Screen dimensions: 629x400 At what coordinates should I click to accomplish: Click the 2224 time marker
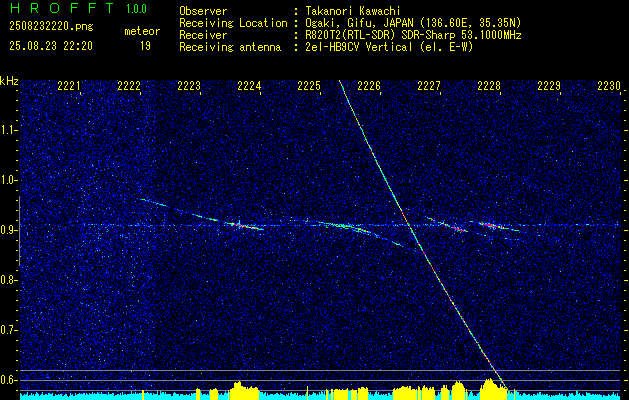249,86
